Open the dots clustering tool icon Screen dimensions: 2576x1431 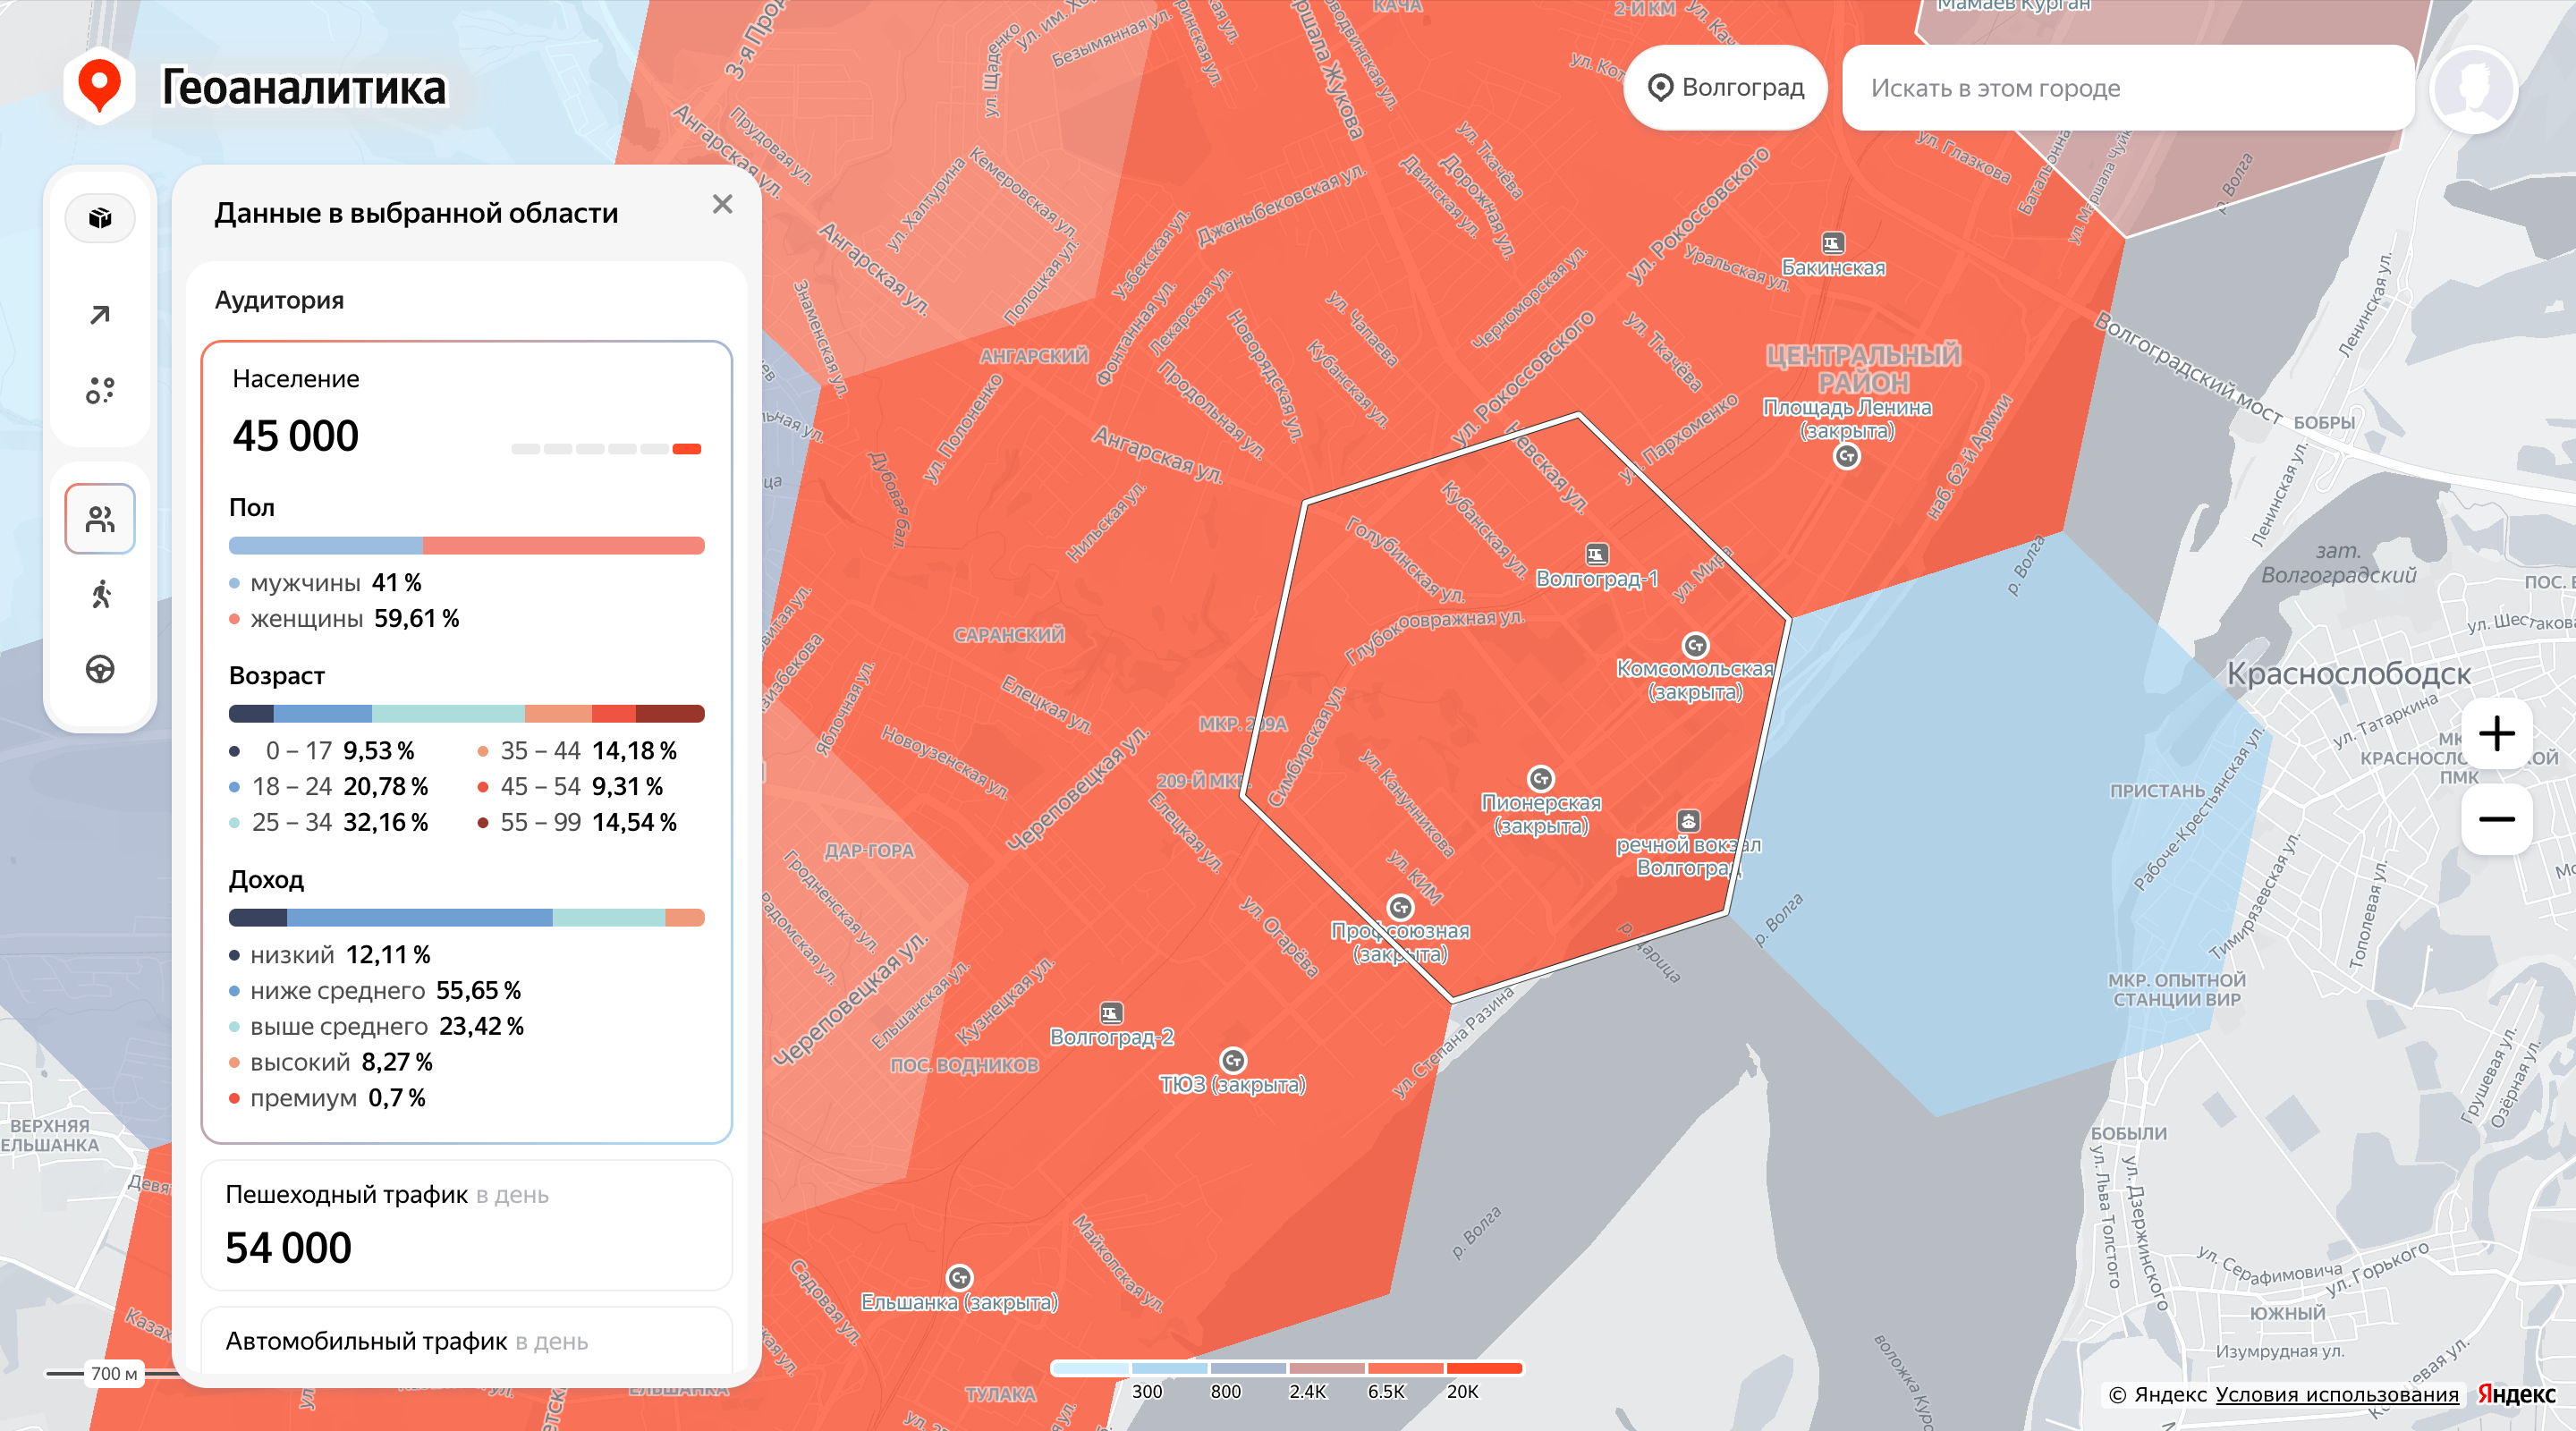pos(100,390)
